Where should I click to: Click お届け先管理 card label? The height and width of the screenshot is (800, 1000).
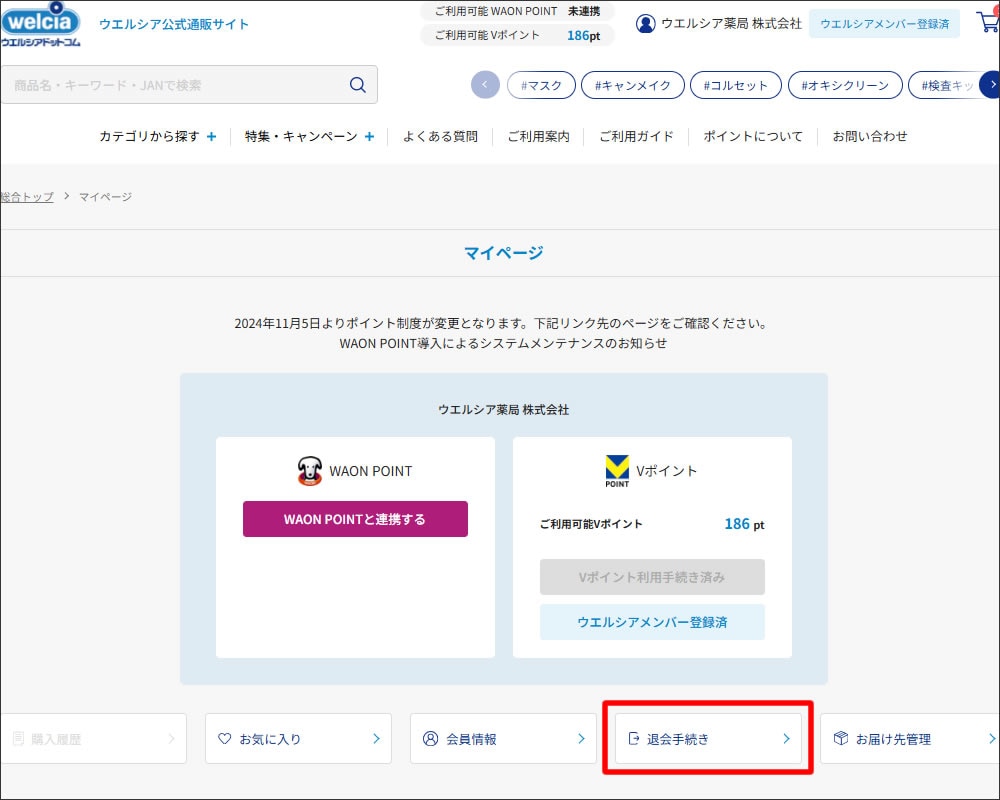(893, 739)
